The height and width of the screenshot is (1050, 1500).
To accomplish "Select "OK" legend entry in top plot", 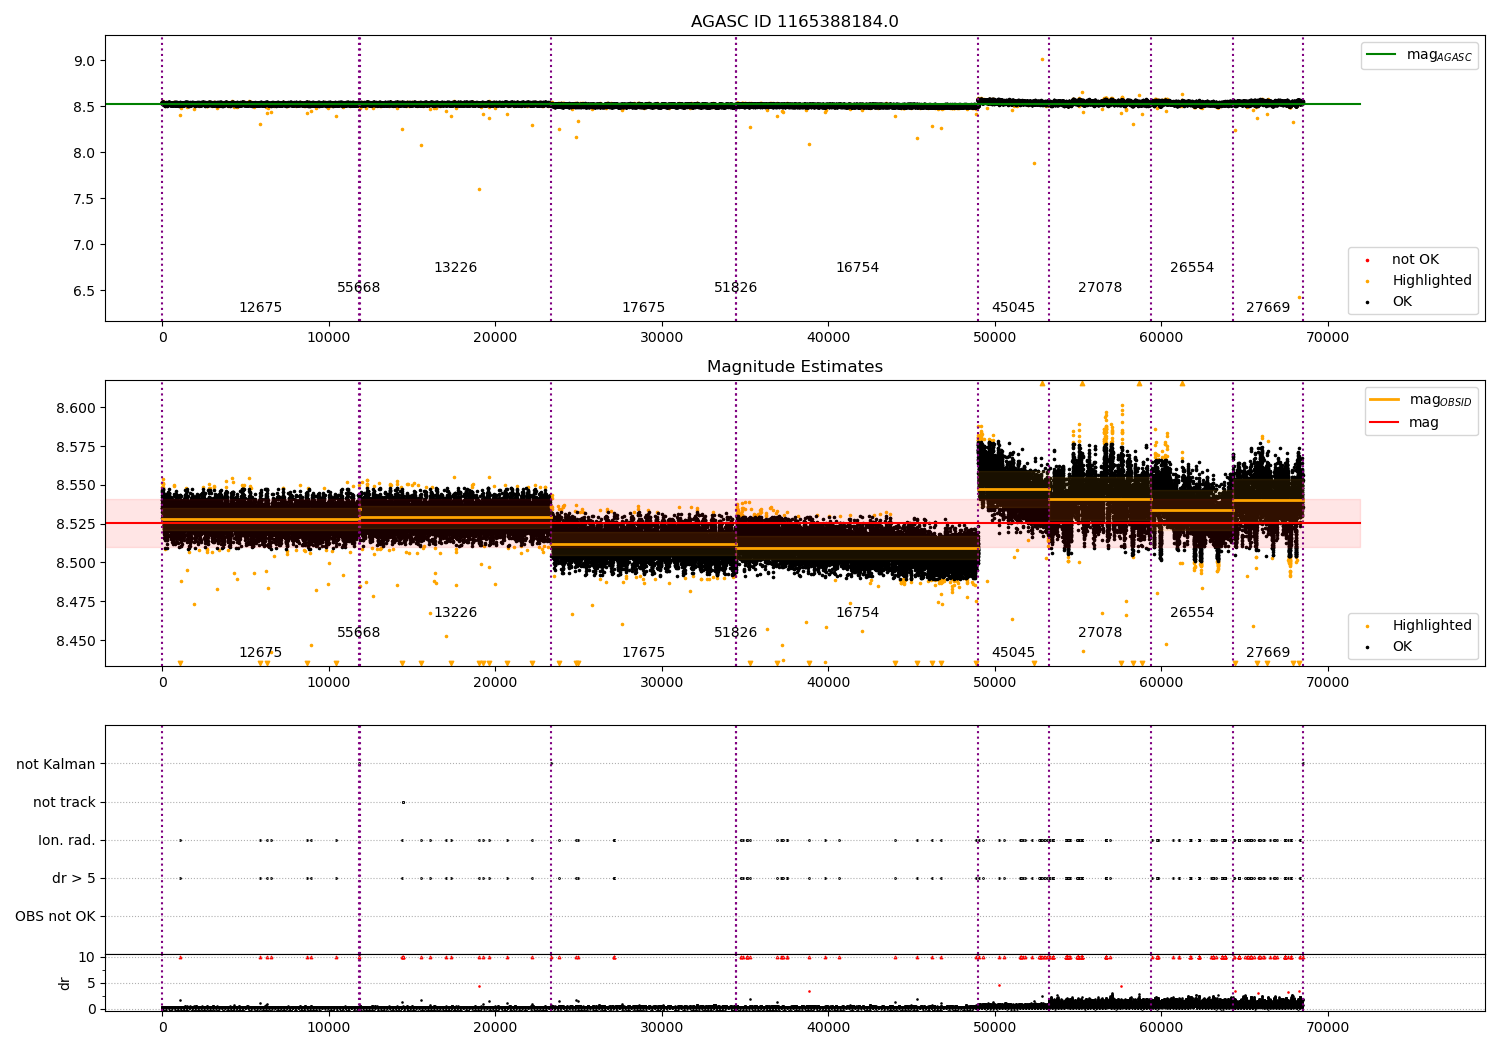I will pos(1402,302).
